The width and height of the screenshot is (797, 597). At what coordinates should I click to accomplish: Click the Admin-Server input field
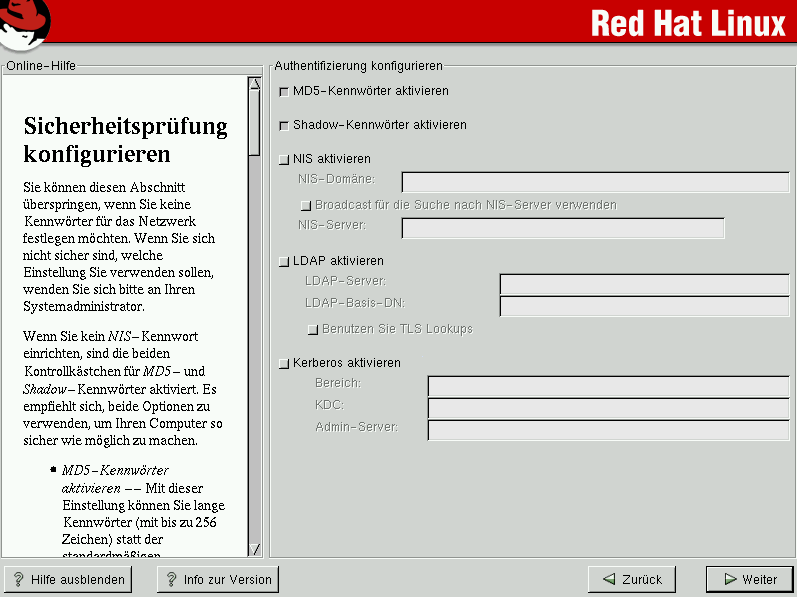click(x=608, y=430)
